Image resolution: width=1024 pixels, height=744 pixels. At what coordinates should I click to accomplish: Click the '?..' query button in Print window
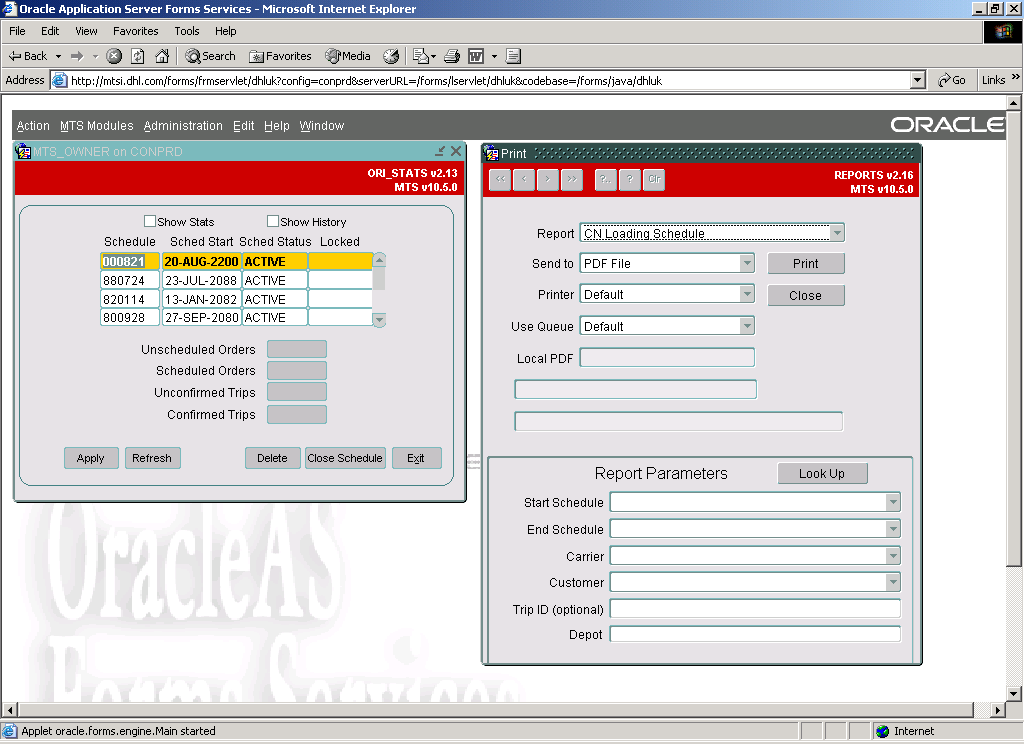605,179
